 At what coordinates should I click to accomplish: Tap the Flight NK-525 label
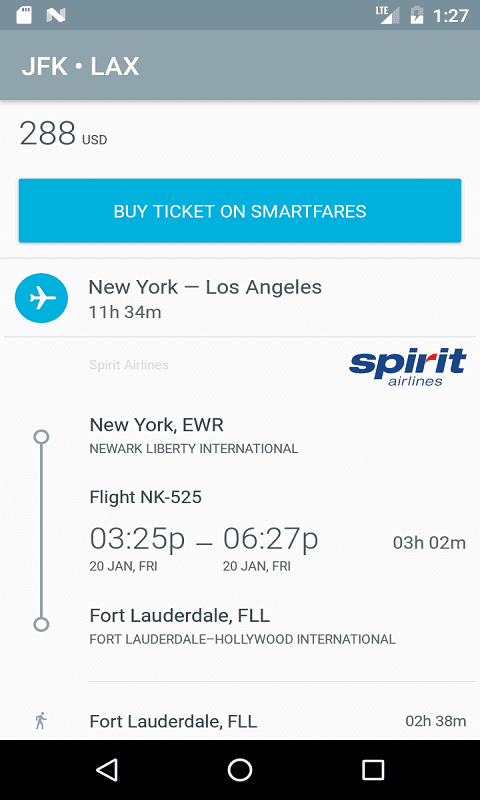click(x=145, y=497)
